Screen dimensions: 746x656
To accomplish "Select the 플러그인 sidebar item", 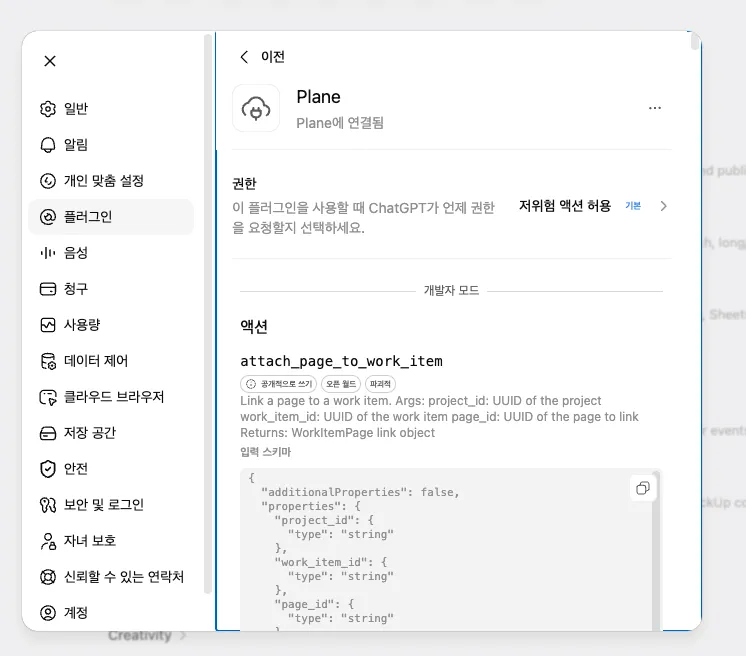I will coord(111,217).
